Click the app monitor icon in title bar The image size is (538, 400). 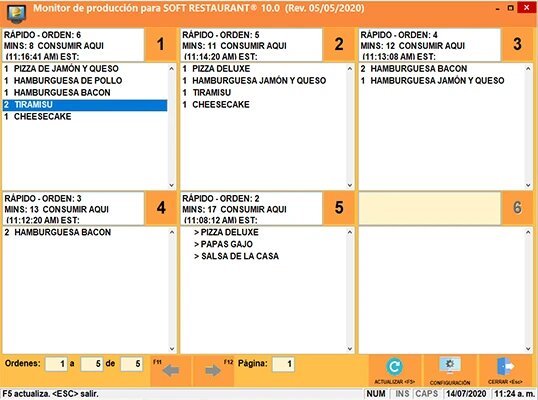(16, 14)
